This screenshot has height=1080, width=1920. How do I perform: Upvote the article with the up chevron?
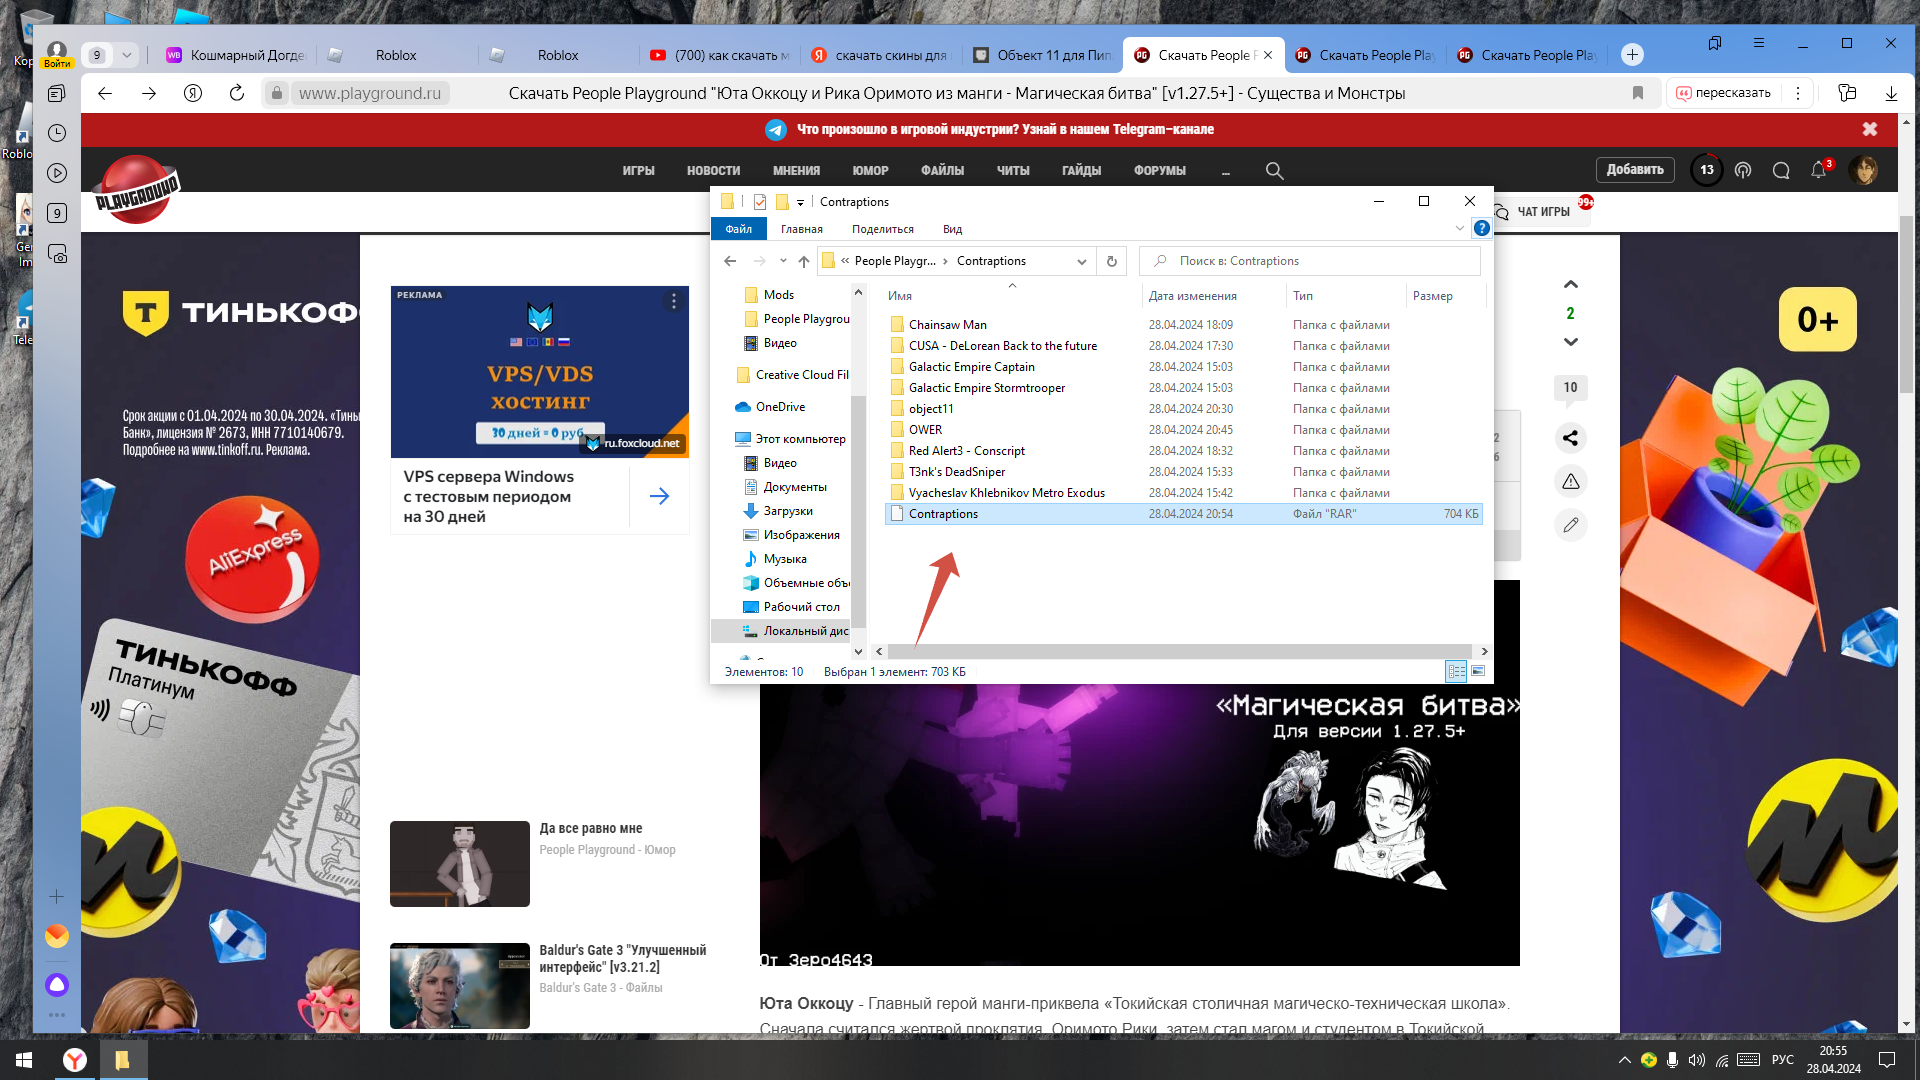tap(1570, 285)
